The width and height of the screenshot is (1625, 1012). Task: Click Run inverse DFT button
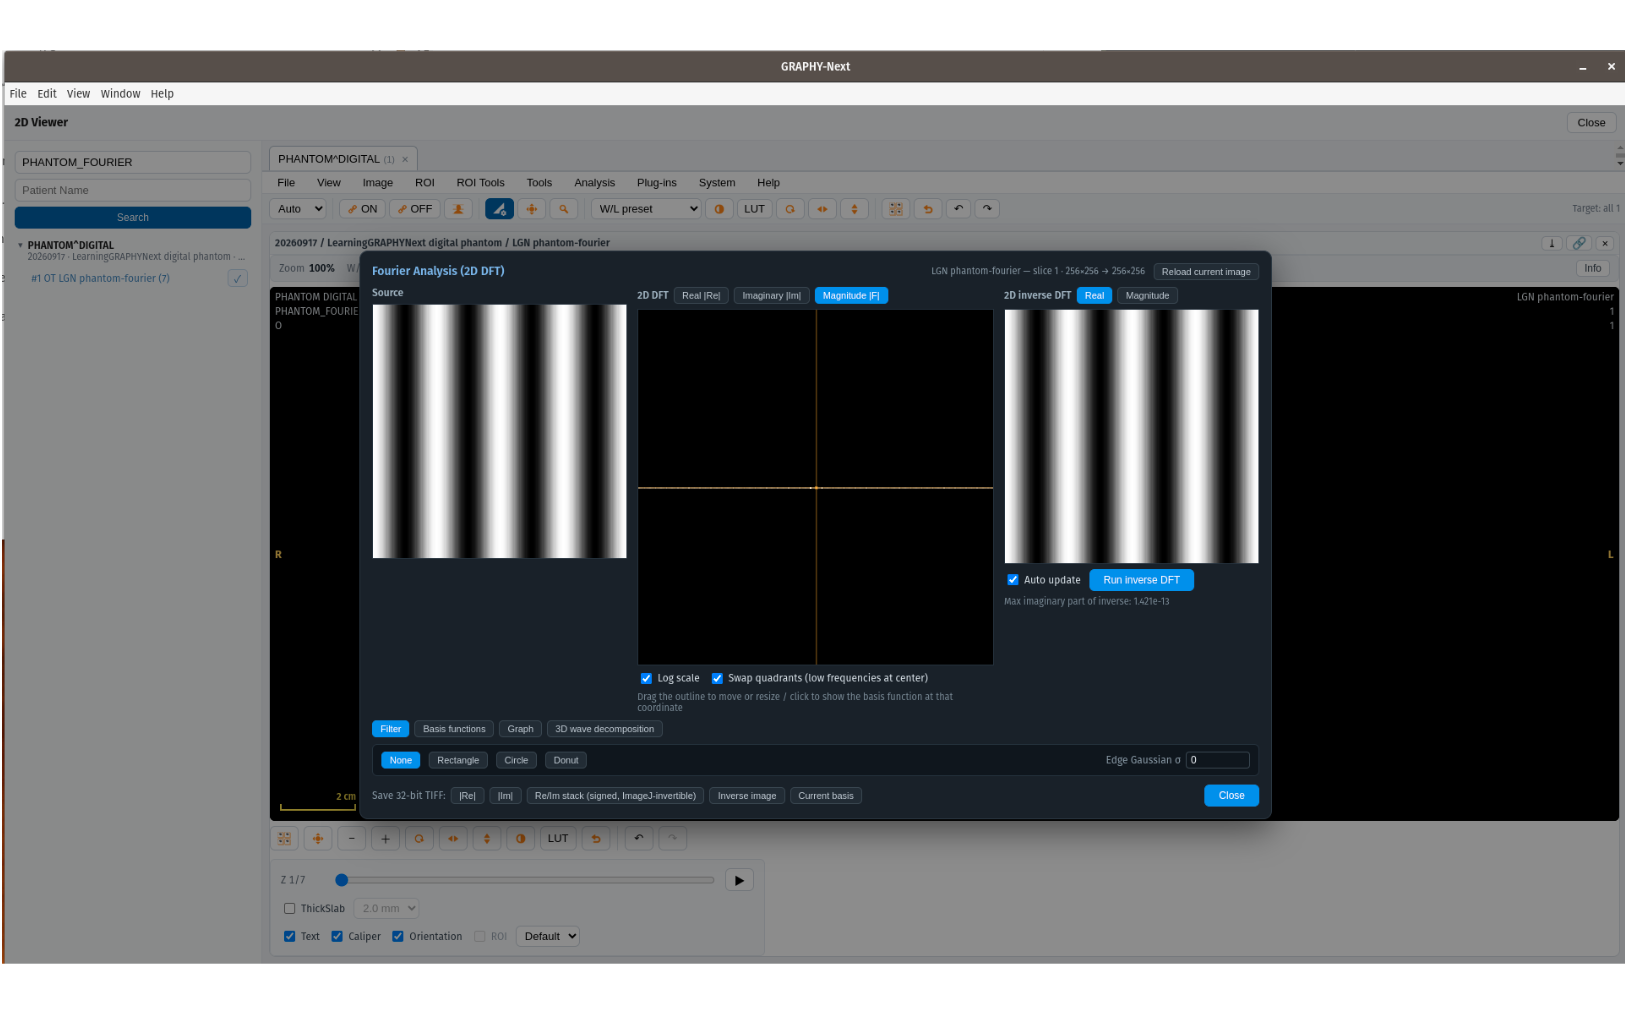pyautogui.click(x=1141, y=580)
